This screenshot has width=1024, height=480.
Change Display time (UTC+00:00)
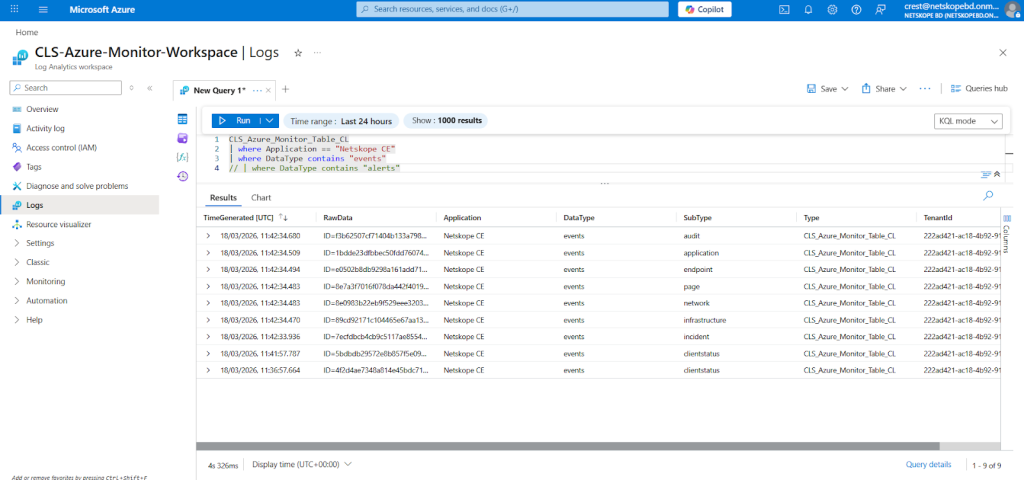point(302,464)
